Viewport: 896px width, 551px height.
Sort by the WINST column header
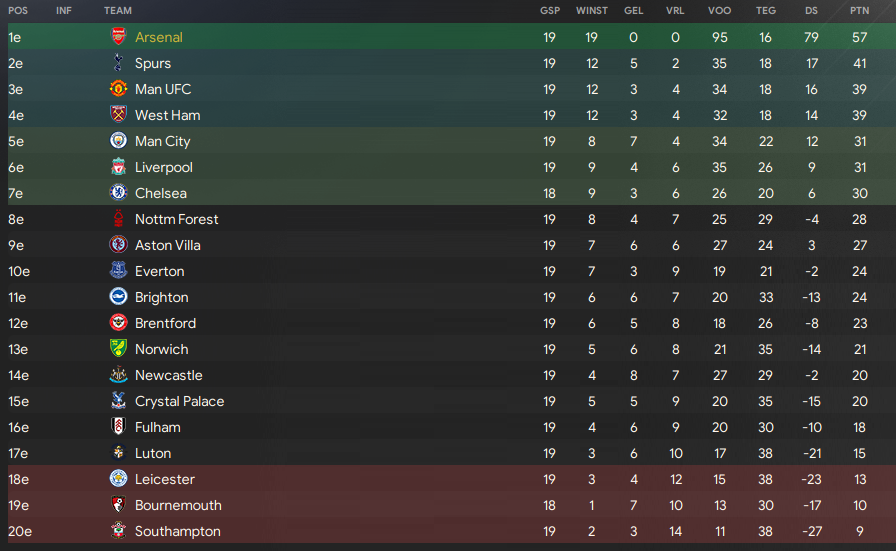[x=591, y=10]
